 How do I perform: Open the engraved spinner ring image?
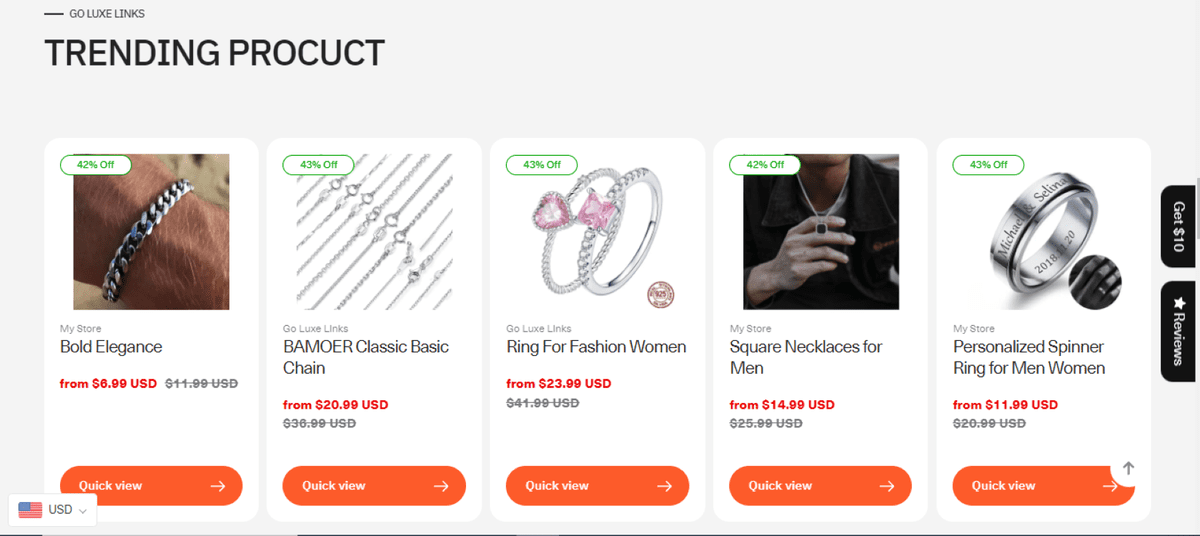tap(1043, 232)
